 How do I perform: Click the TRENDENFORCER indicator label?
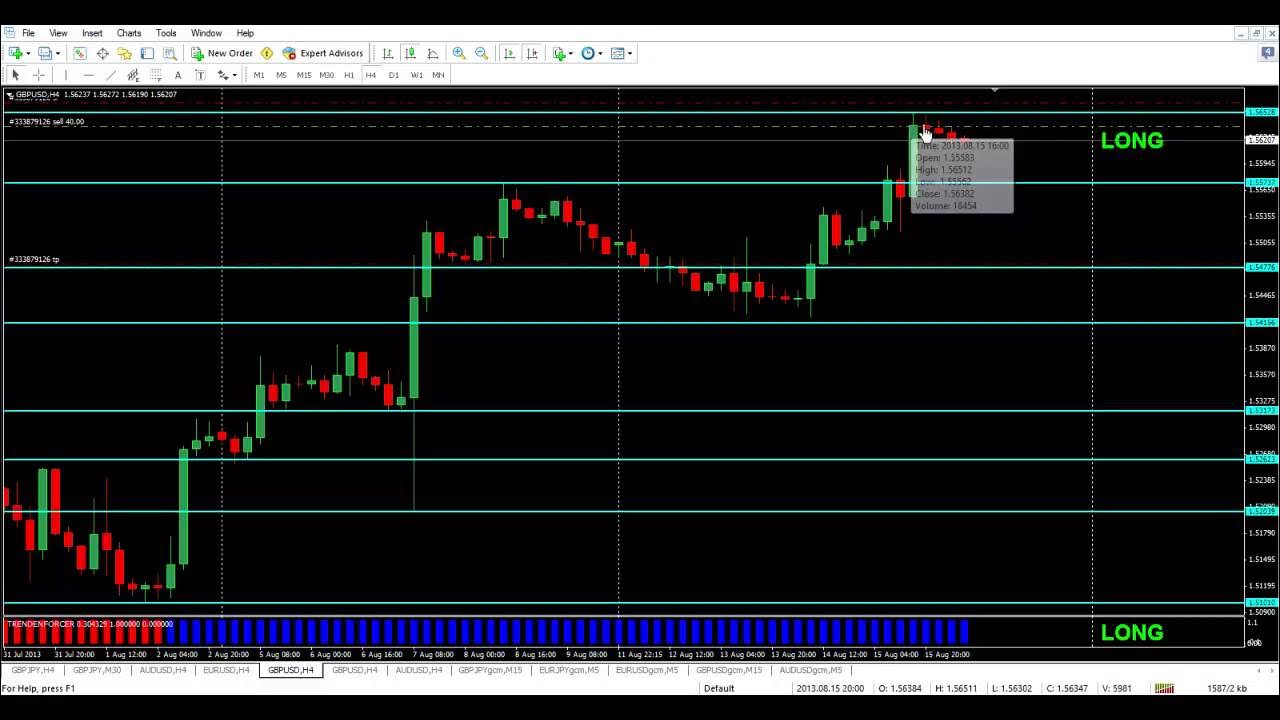[x=89, y=624]
